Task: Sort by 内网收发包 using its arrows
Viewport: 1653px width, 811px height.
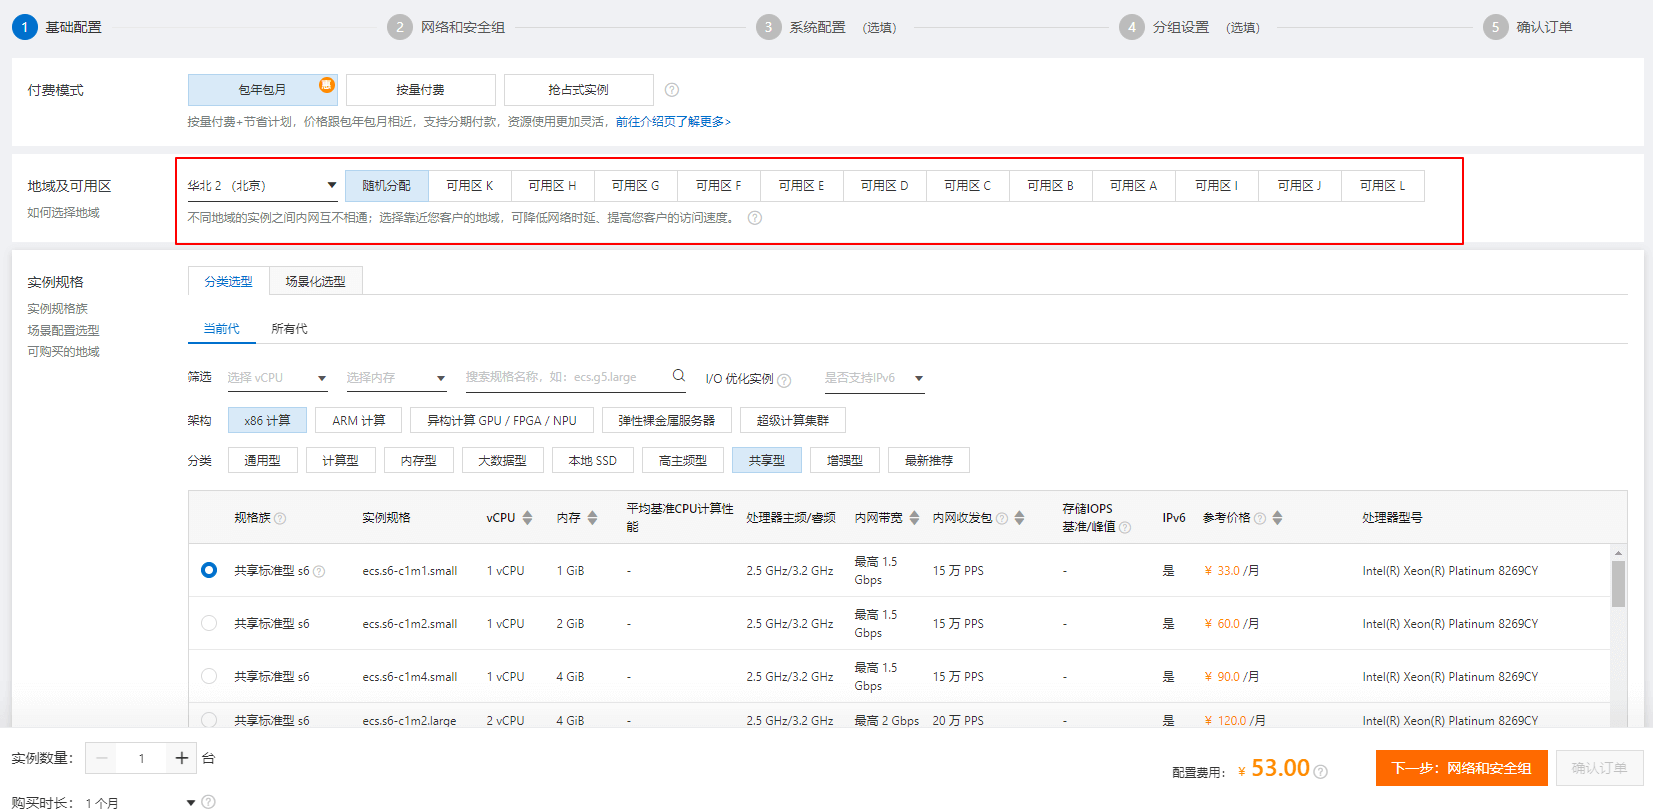Action: 1019,518
